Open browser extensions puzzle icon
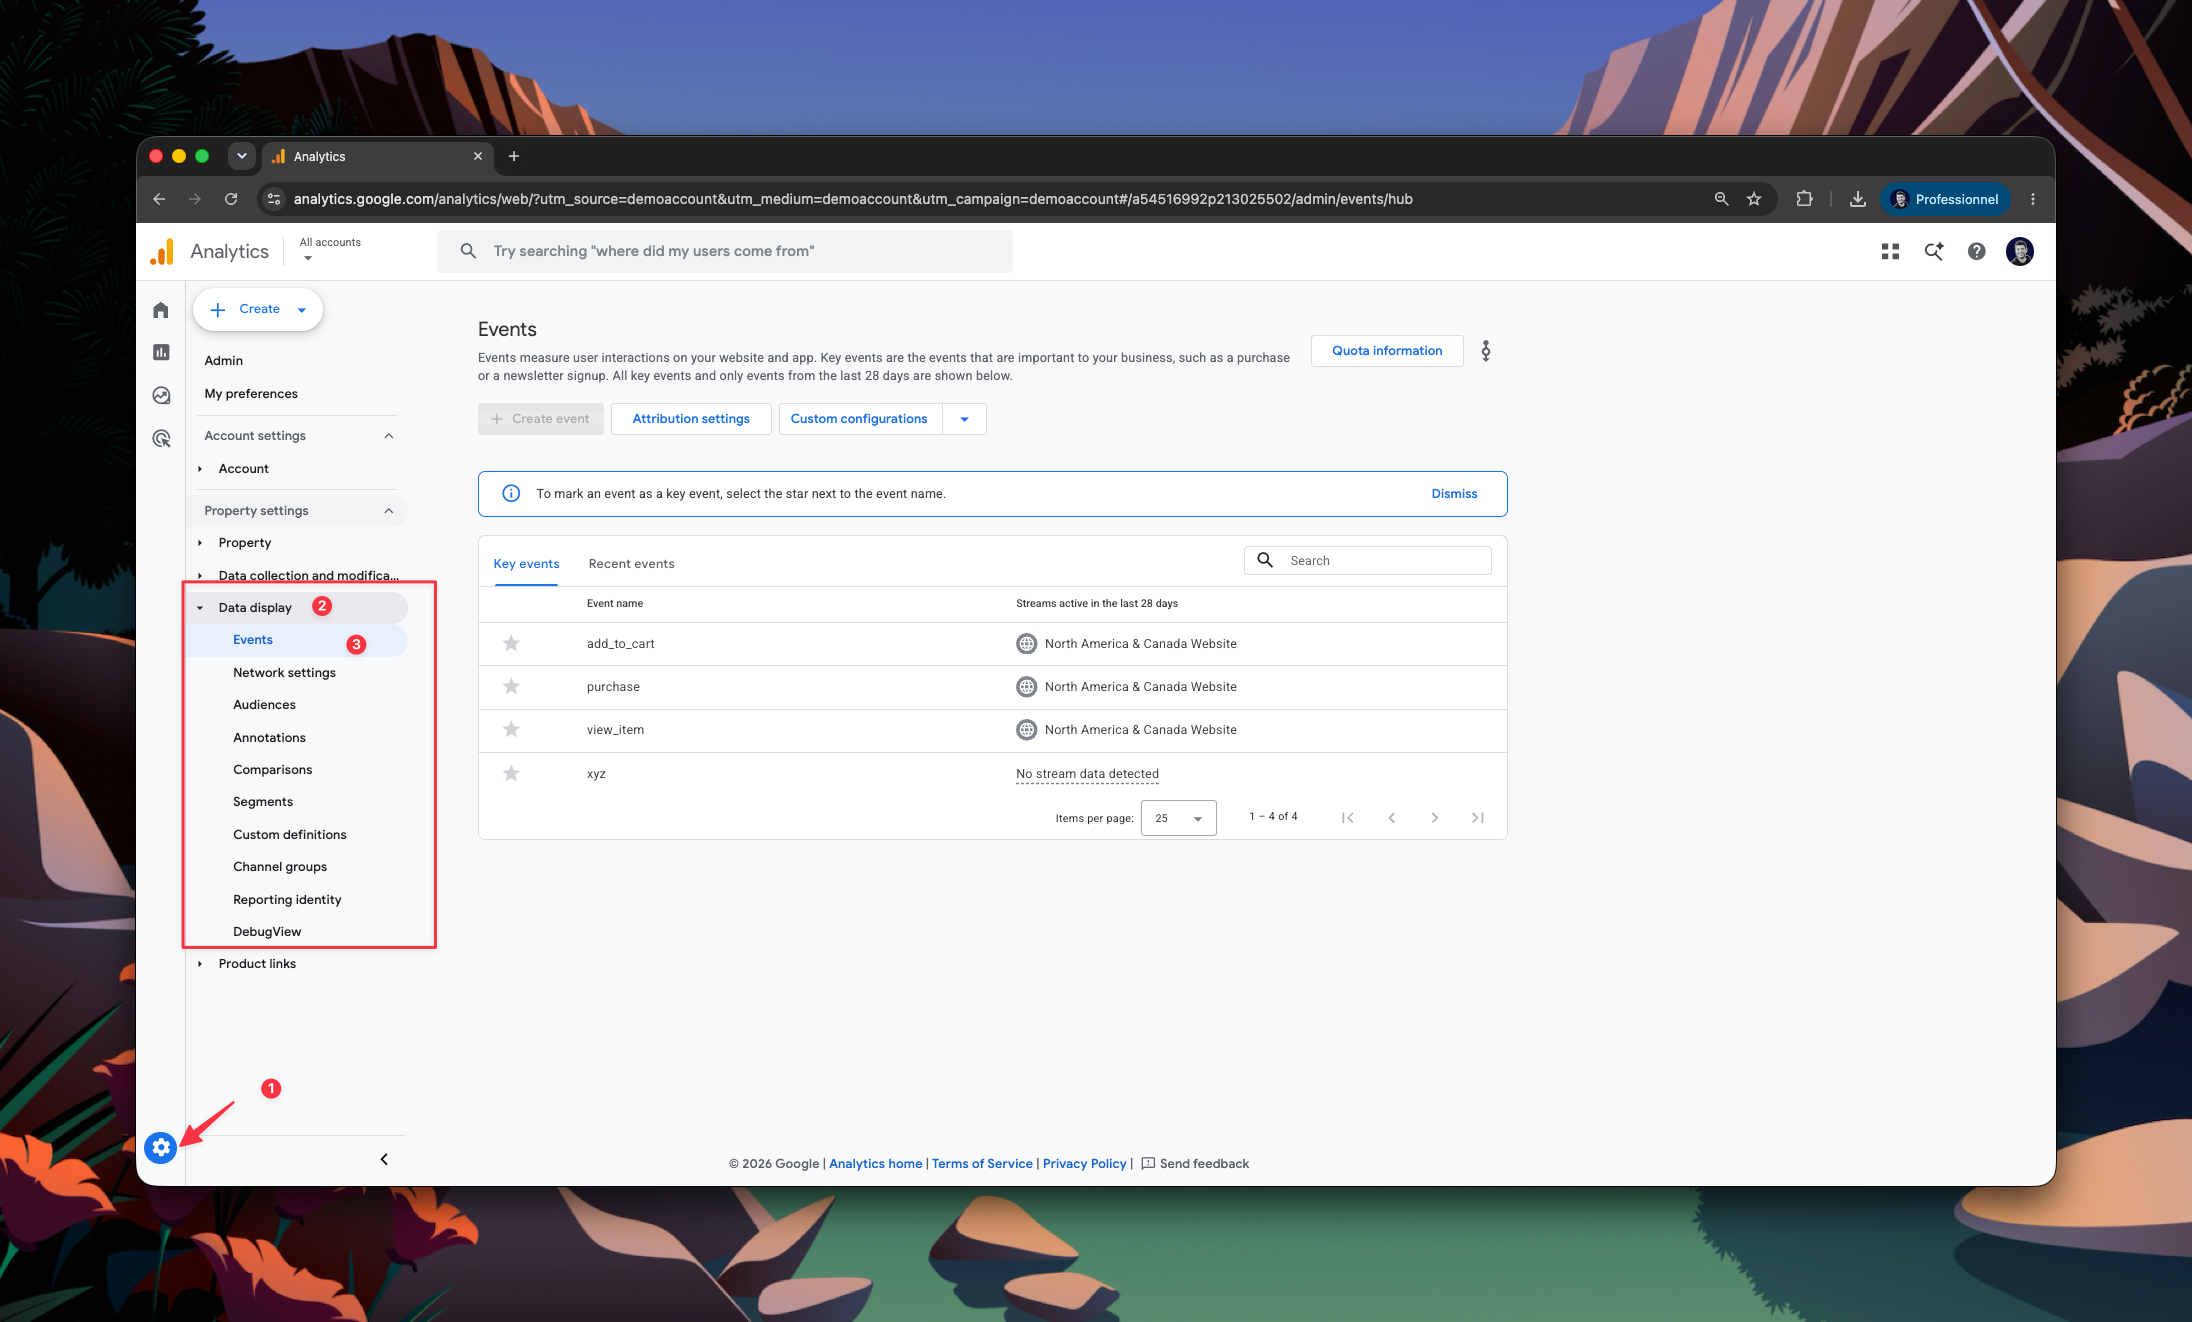The width and height of the screenshot is (2192, 1322). click(1805, 199)
